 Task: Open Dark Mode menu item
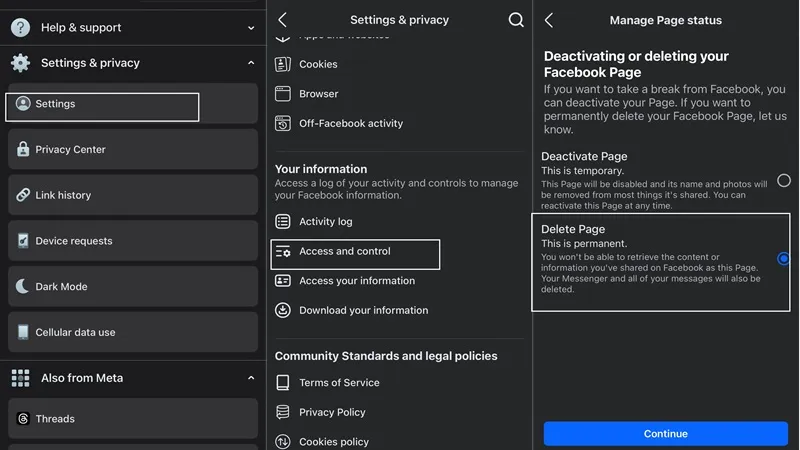tap(133, 286)
